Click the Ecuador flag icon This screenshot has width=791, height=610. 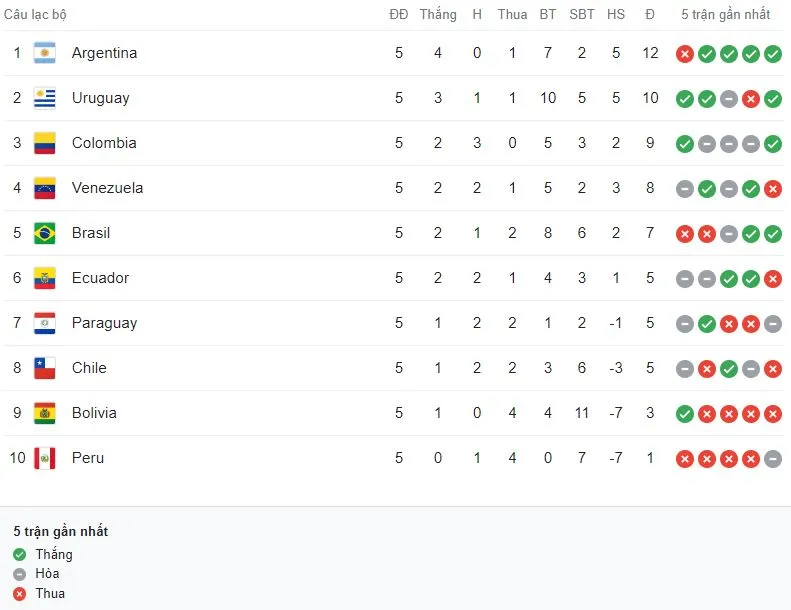(44, 278)
